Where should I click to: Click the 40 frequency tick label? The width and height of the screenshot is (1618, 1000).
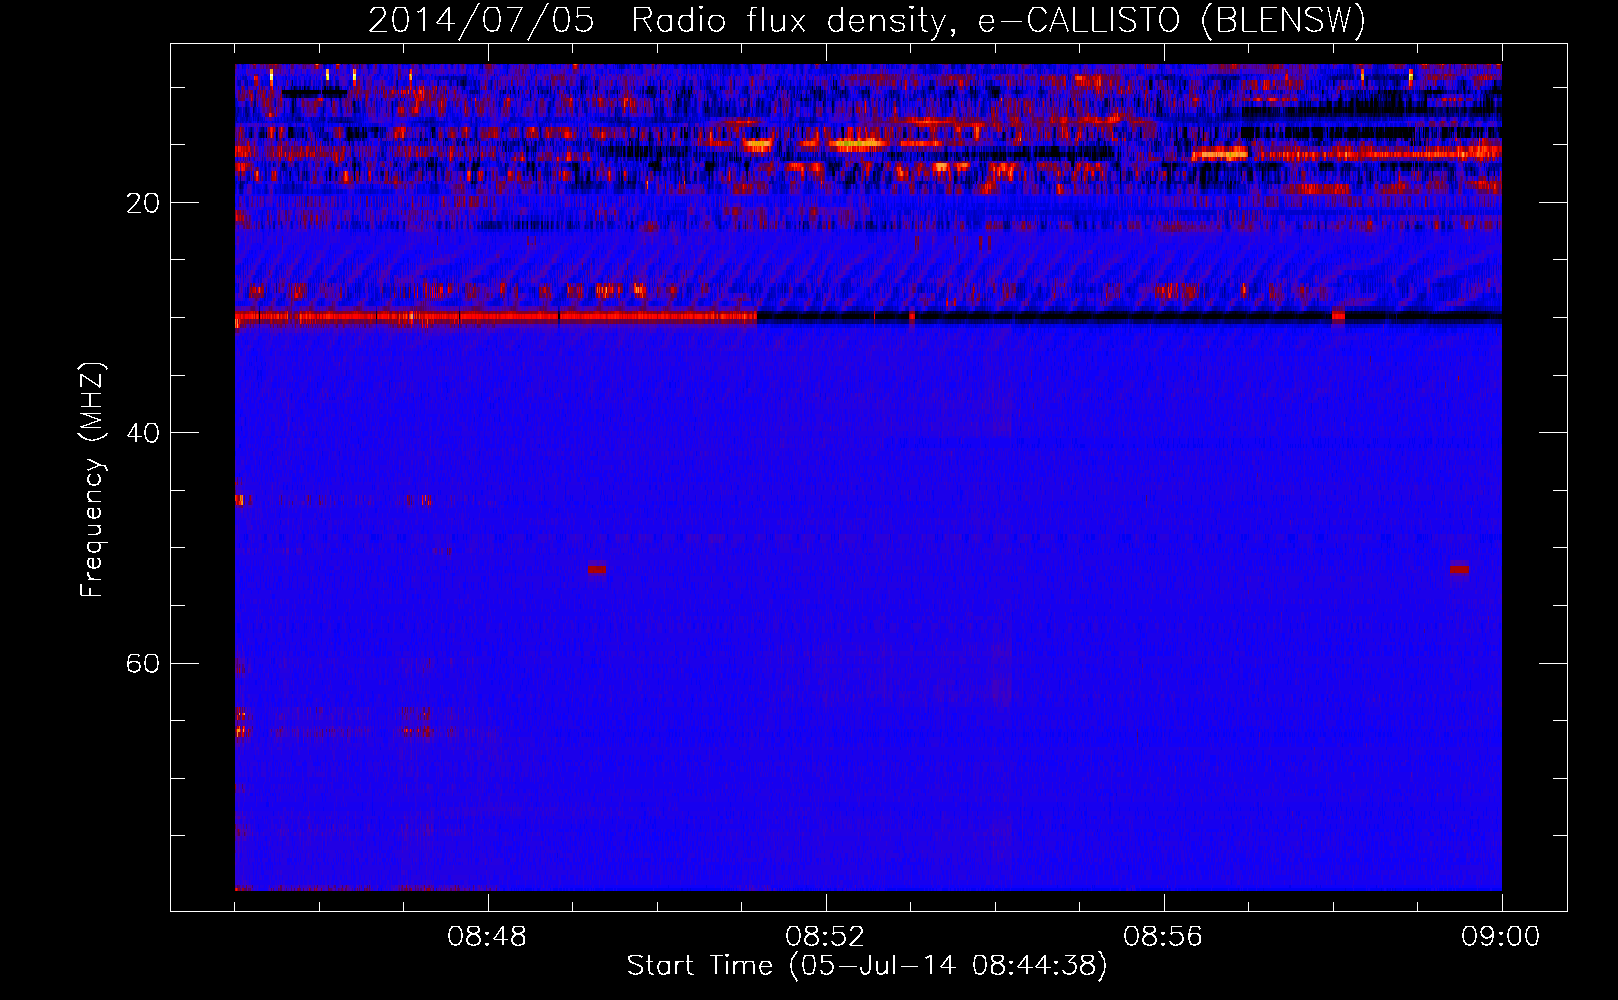(x=143, y=433)
